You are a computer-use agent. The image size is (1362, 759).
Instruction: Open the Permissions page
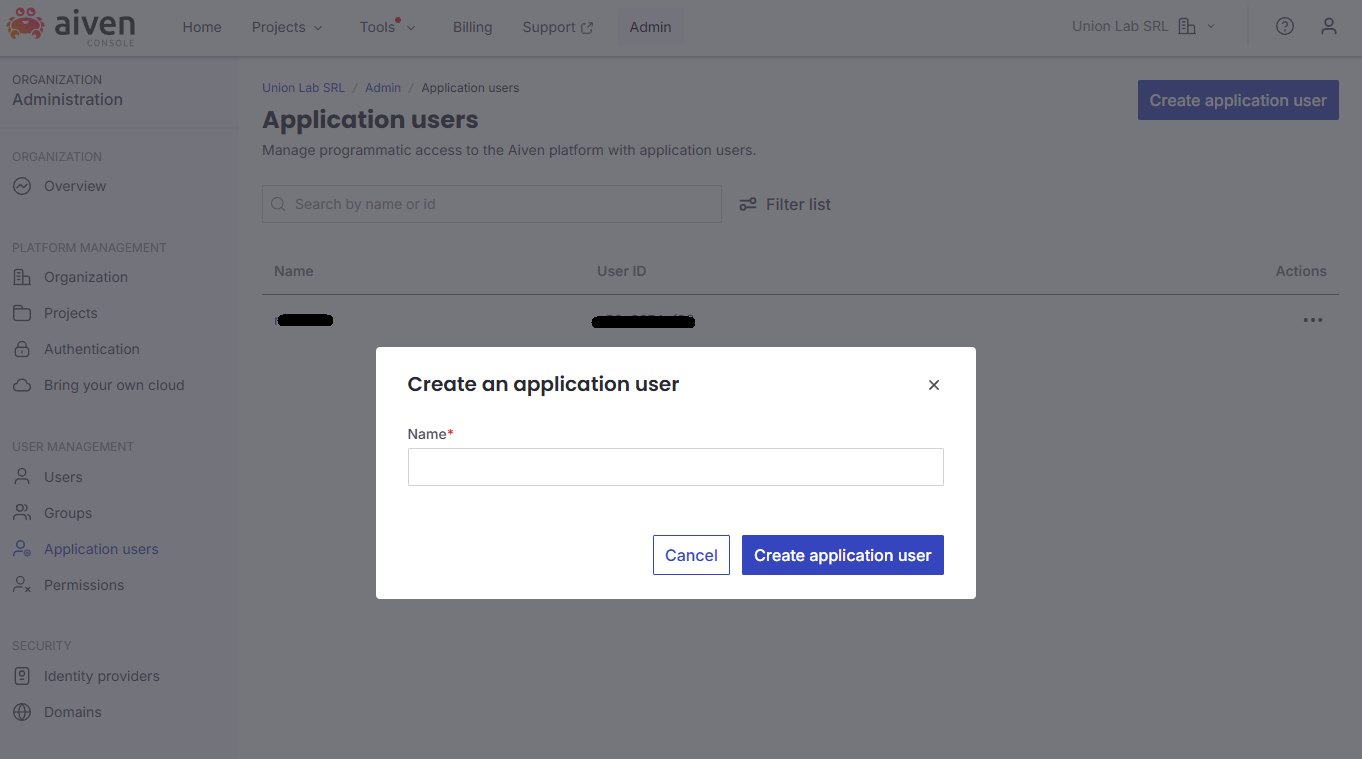click(84, 585)
